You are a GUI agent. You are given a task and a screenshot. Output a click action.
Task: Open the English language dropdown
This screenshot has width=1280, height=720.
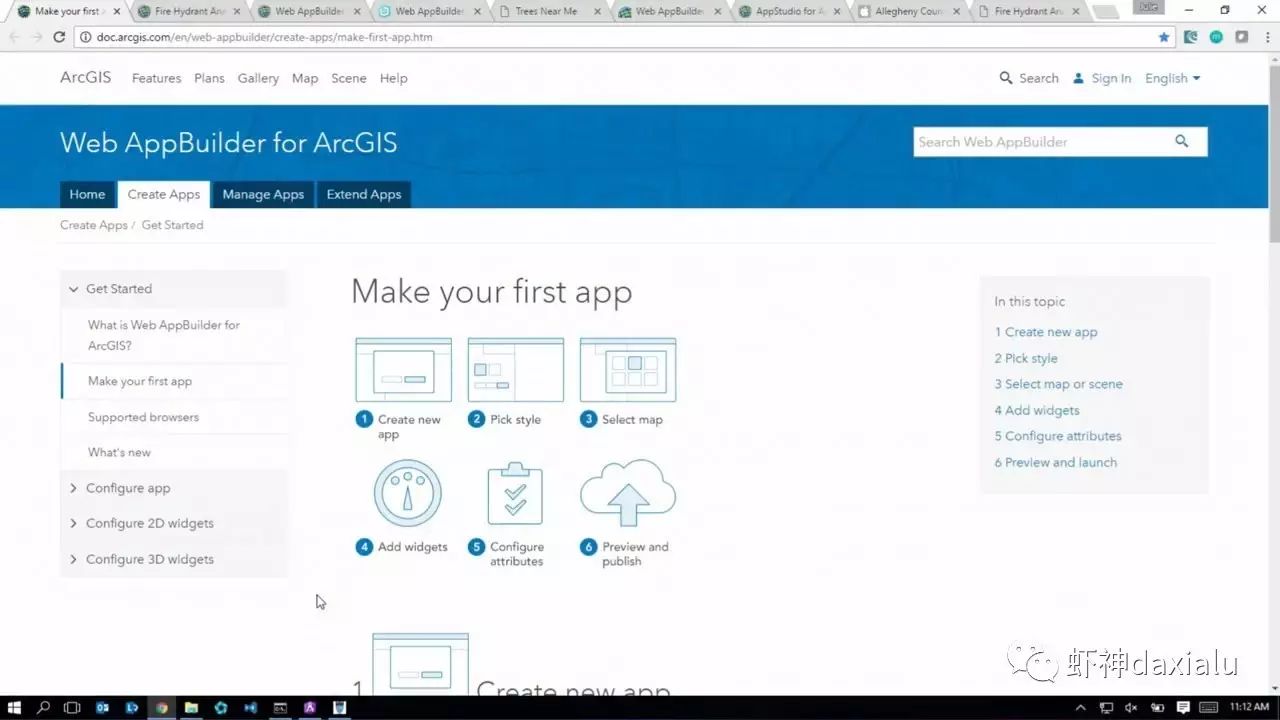pyautogui.click(x=1173, y=78)
